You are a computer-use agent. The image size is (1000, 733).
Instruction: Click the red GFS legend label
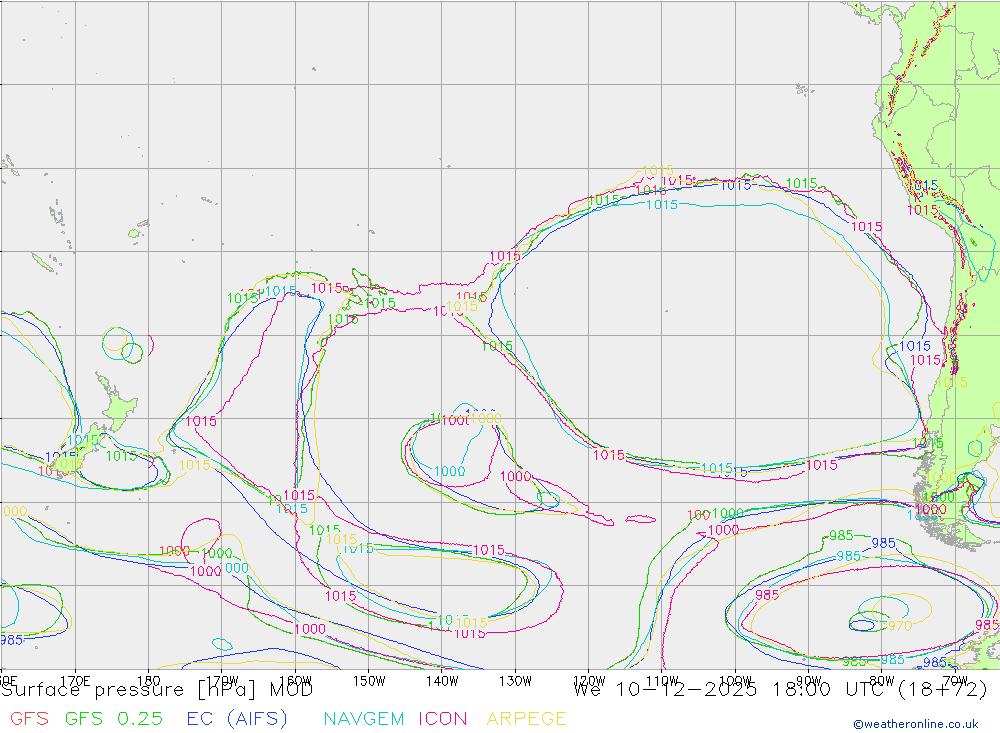[x=29, y=718]
